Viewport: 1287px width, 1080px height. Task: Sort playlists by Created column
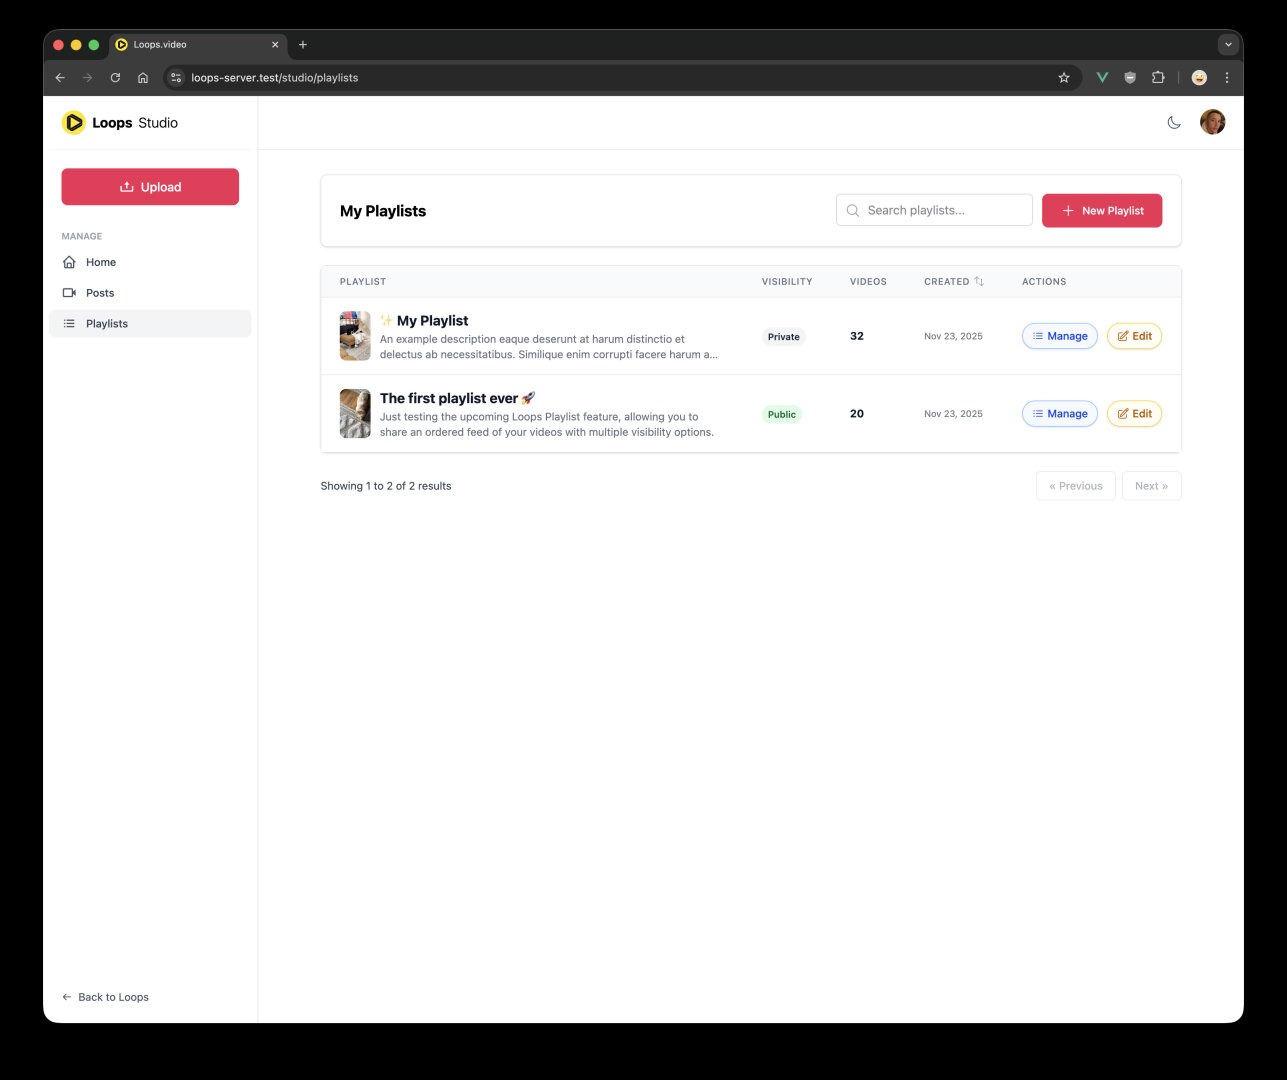click(x=953, y=282)
